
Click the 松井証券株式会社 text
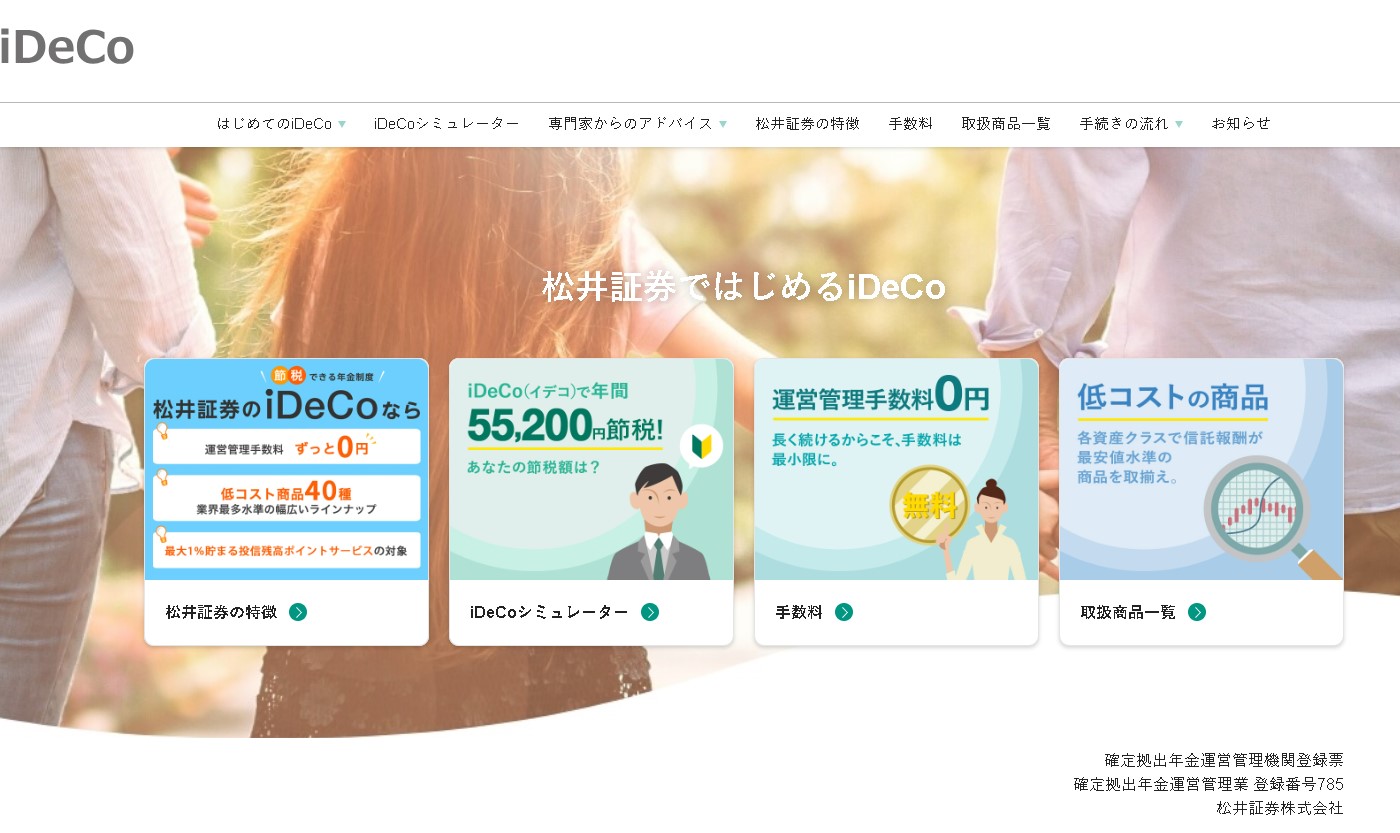(1280, 808)
